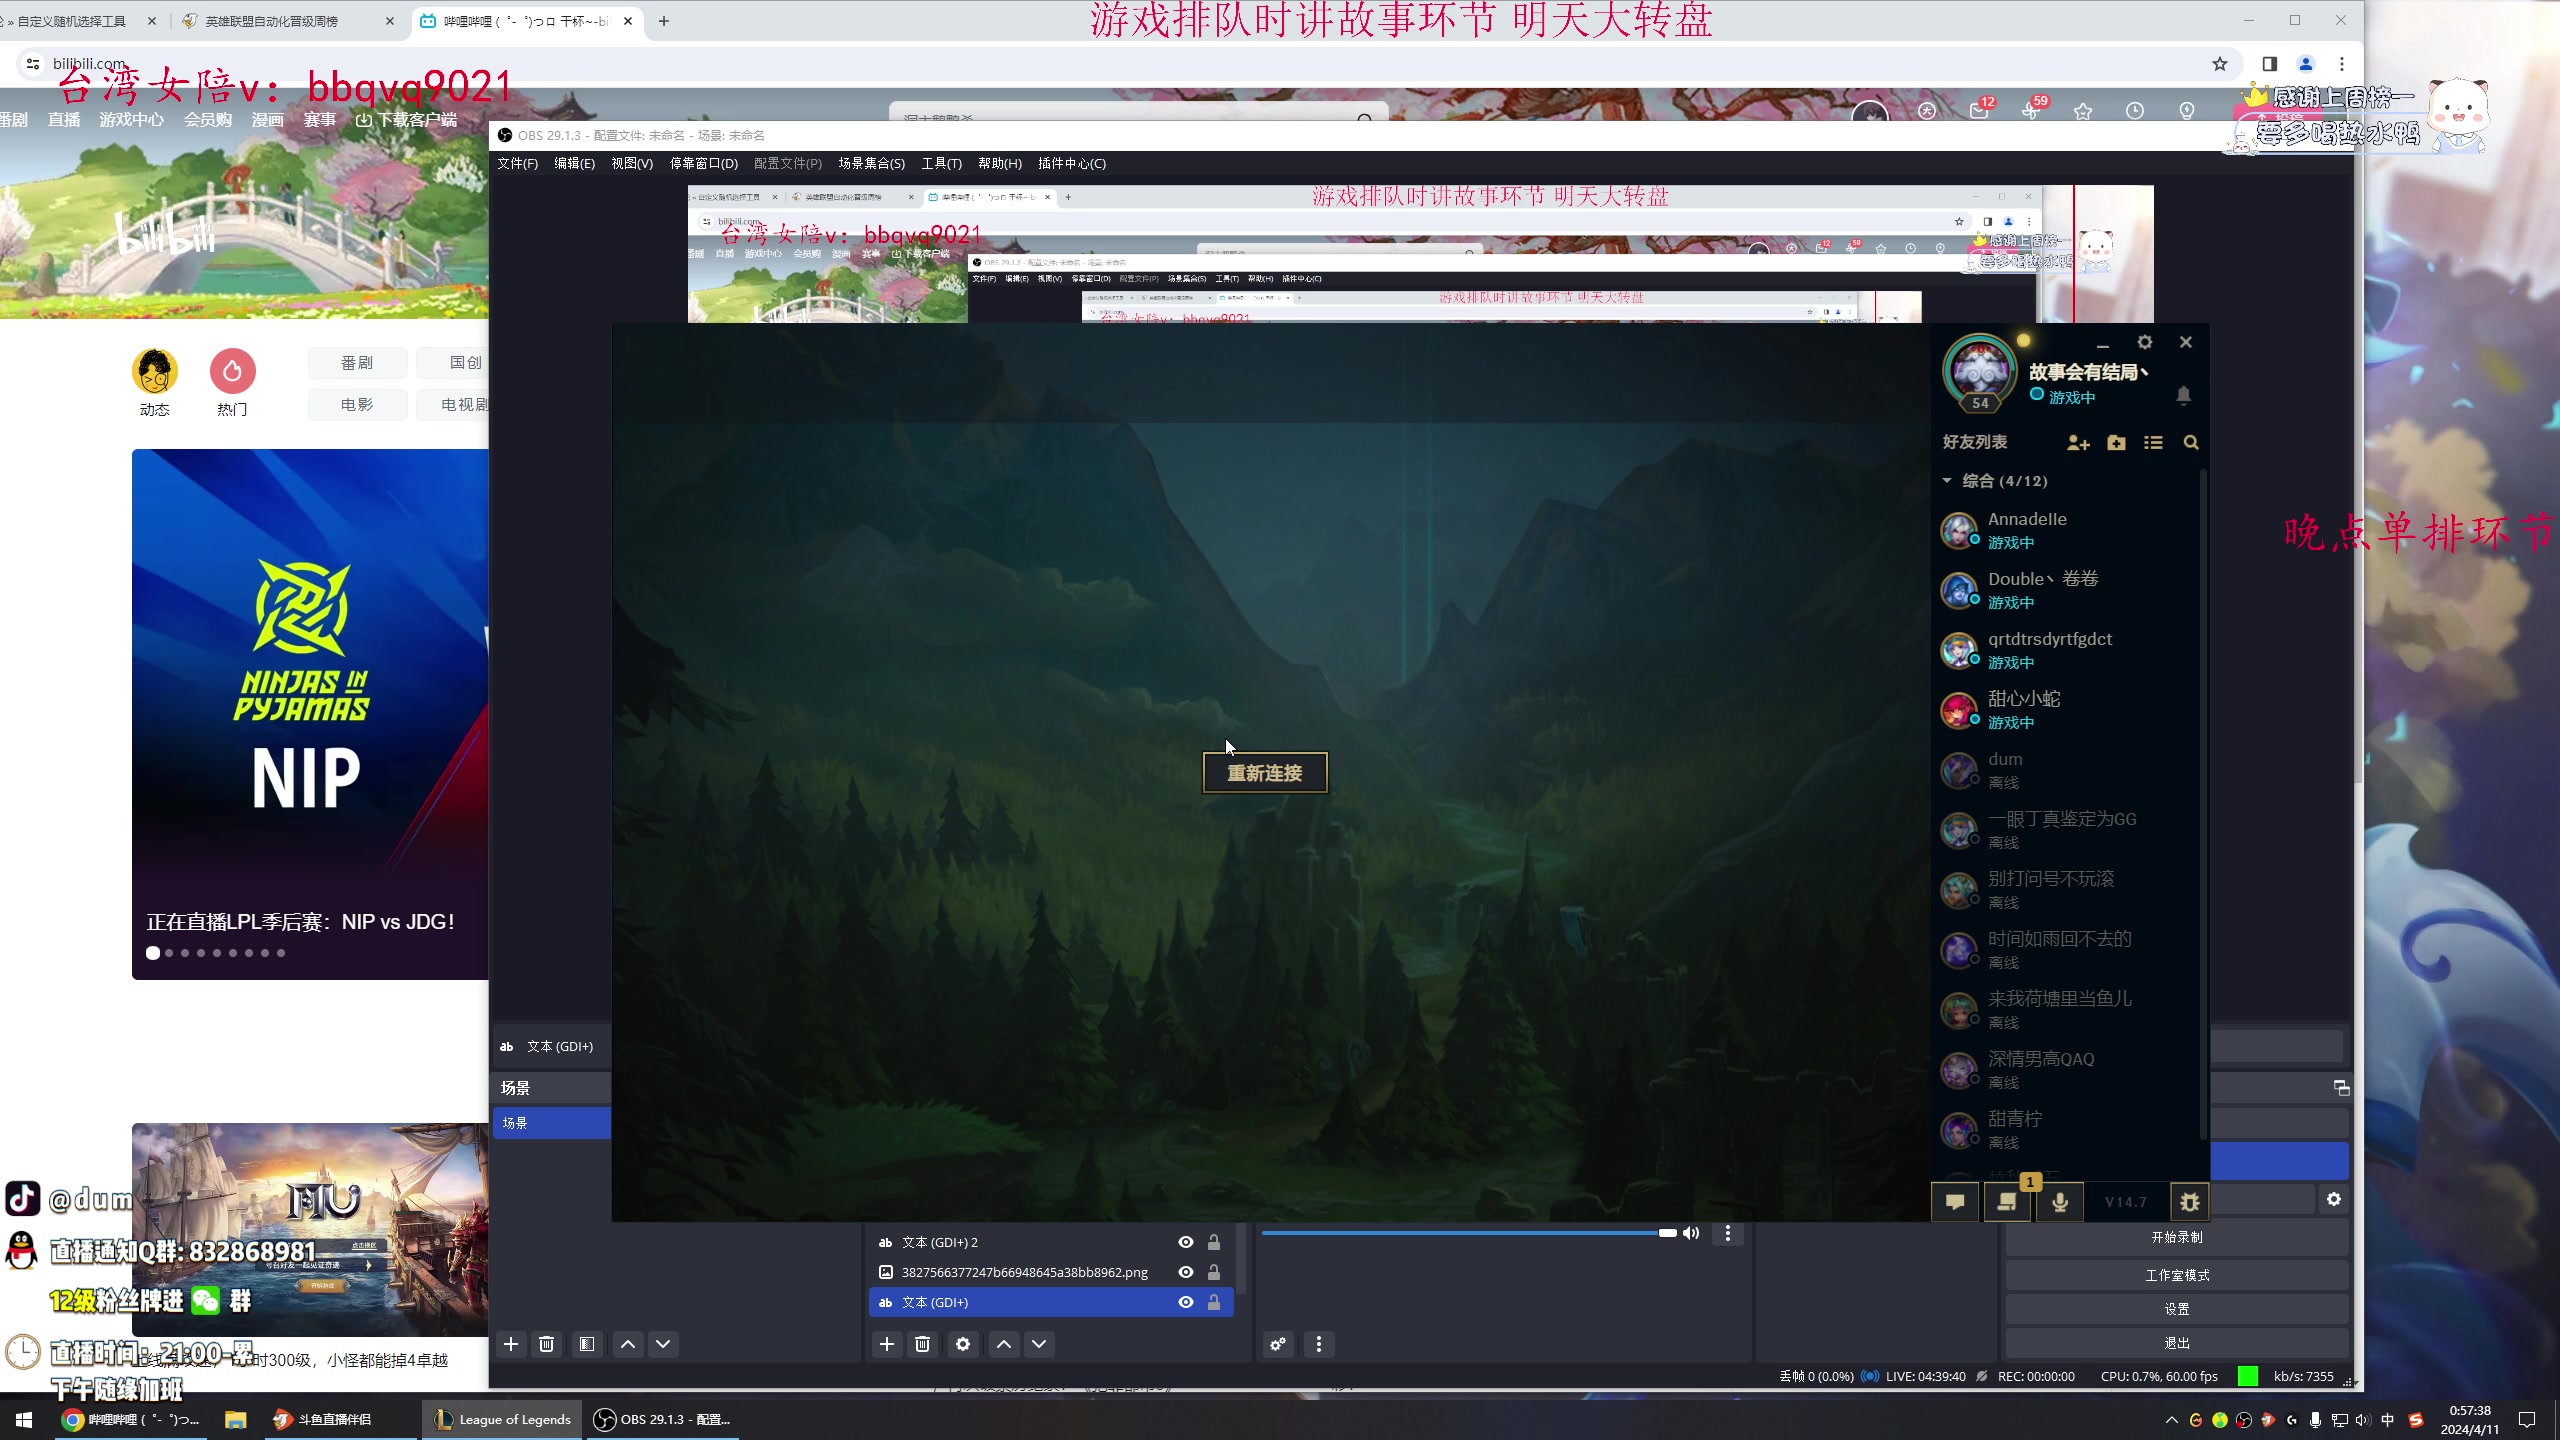Click 番剧 category on bilibili page
This screenshot has width=2560, height=1440.
point(357,362)
